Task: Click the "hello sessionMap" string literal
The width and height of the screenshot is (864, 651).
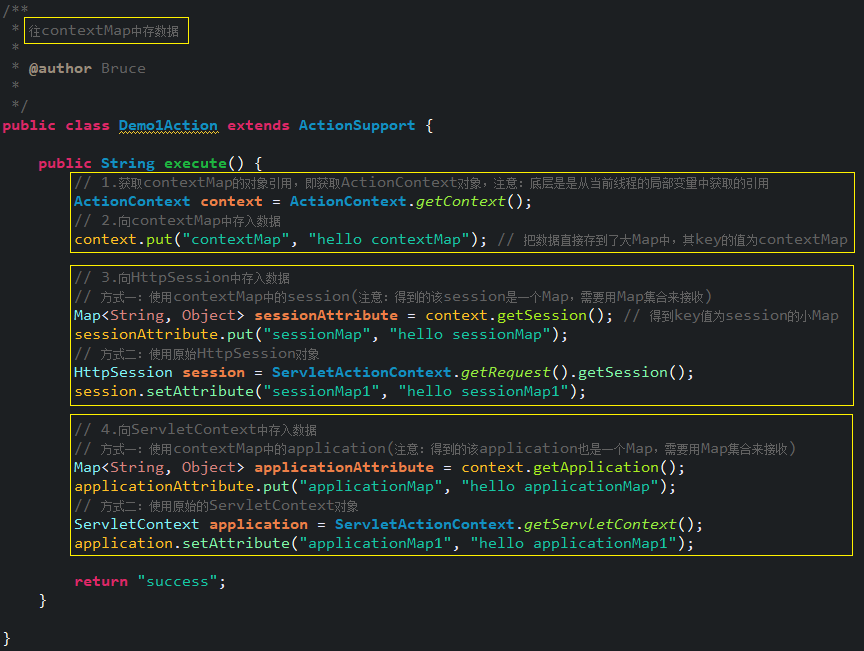Action: (470, 335)
